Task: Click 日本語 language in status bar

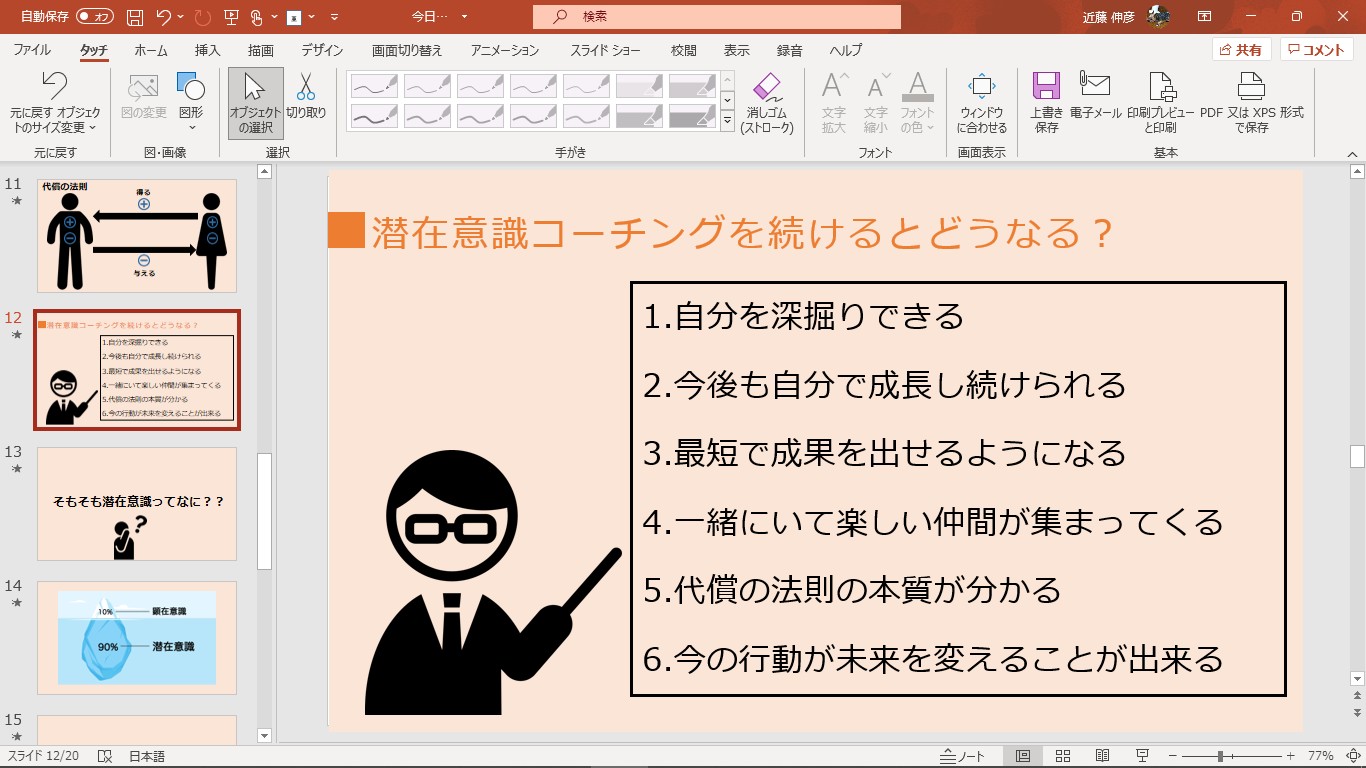Action: tap(147, 756)
